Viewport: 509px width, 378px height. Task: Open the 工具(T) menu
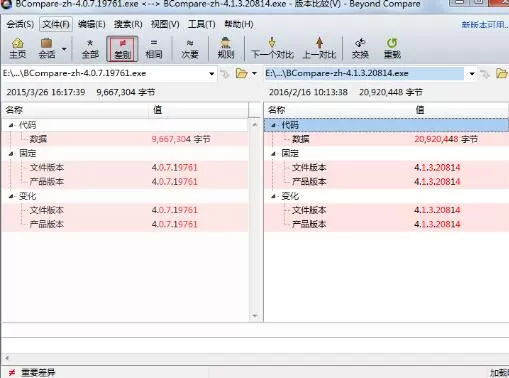pos(201,24)
